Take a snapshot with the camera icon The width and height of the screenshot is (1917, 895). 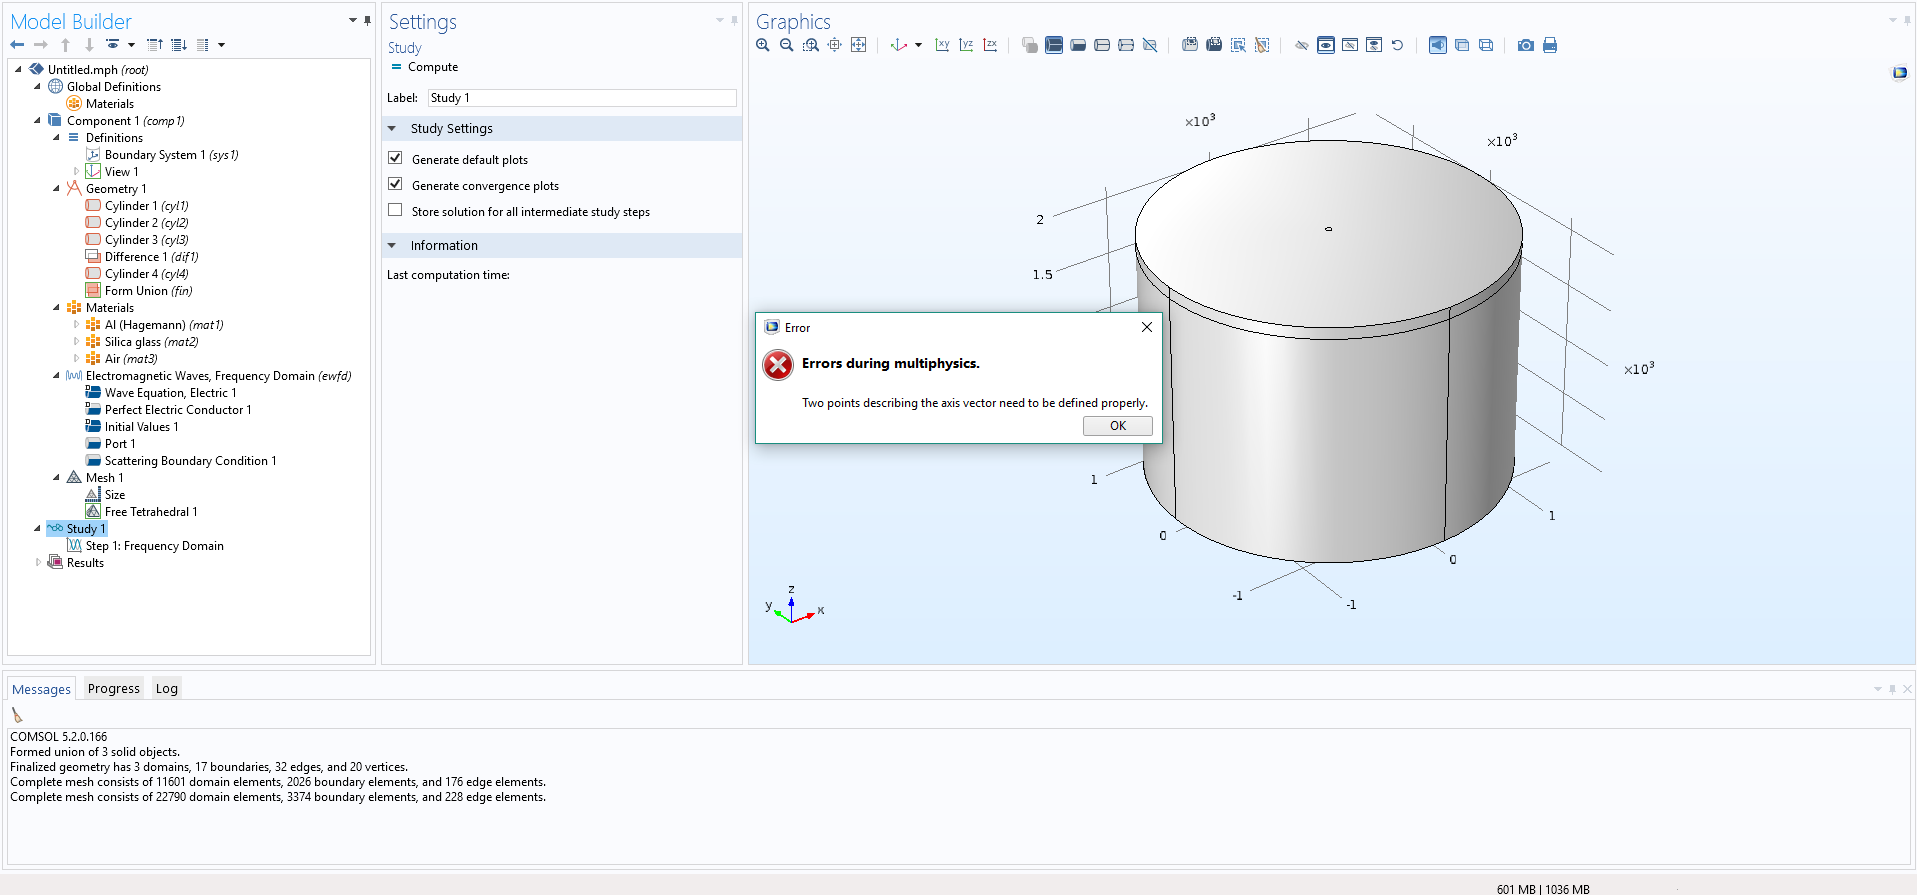(x=1525, y=45)
